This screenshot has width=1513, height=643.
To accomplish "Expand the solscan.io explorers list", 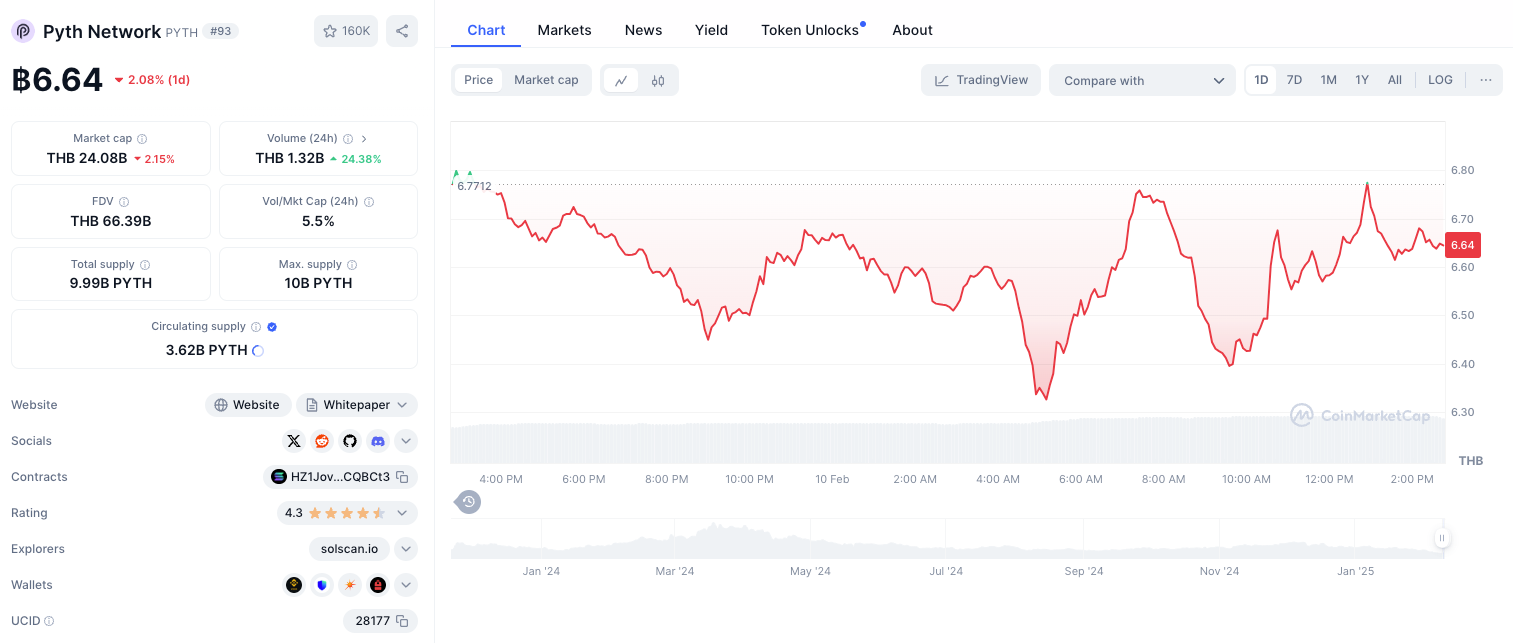I will [x=406, y=549].
